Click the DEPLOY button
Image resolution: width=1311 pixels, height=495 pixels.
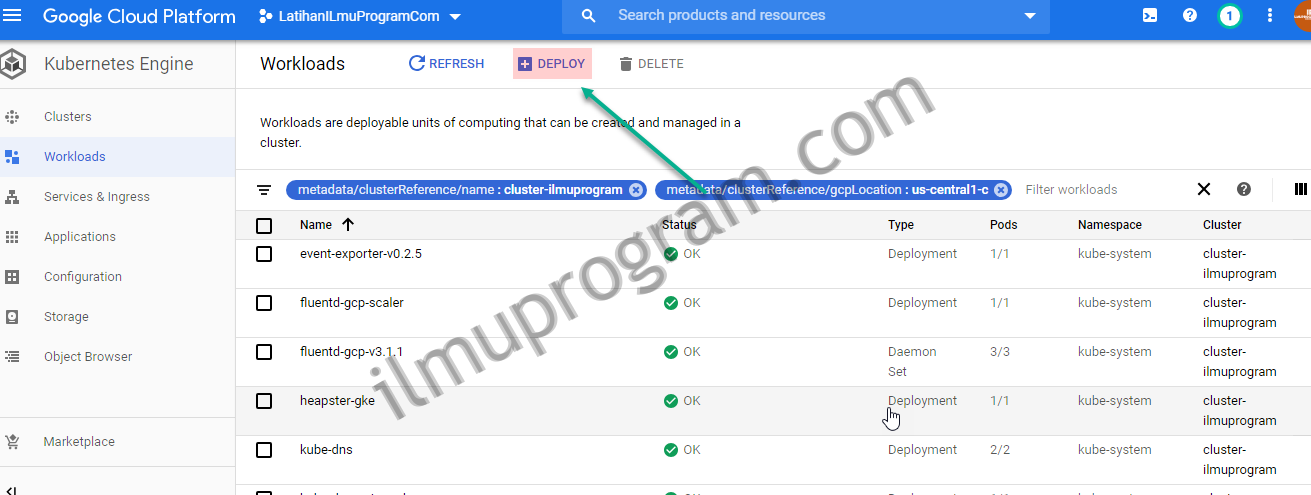[x=552, y=64]
